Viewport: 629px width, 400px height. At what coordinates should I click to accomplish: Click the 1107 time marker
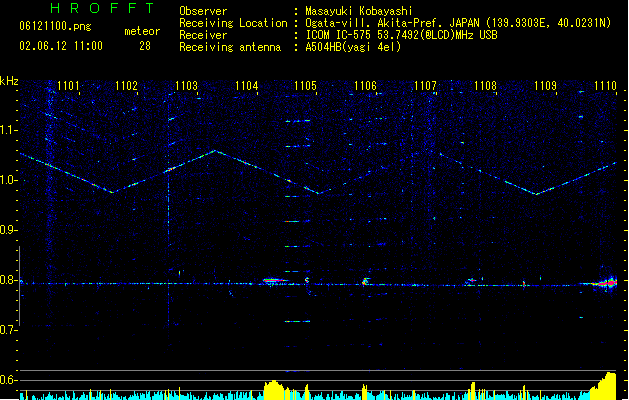(425, 86)
